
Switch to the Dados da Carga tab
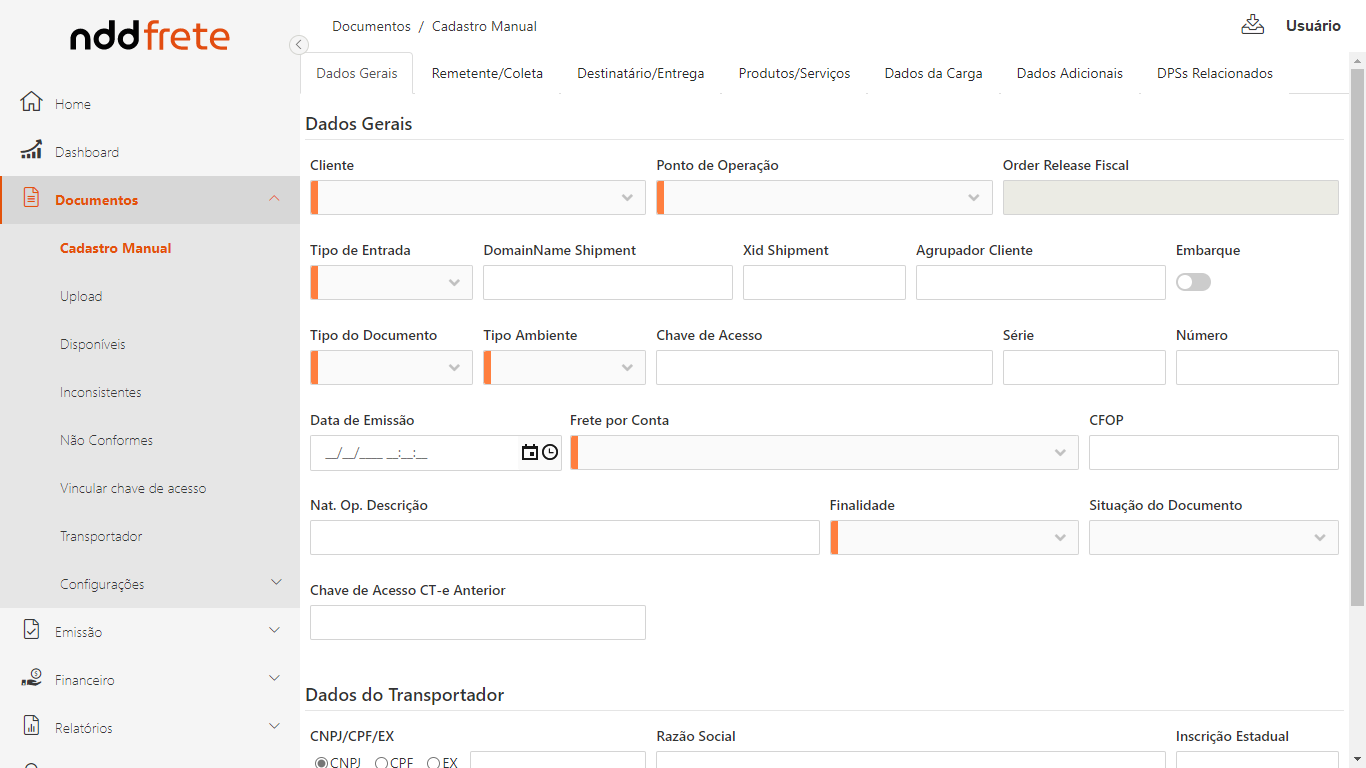(933, 73)
